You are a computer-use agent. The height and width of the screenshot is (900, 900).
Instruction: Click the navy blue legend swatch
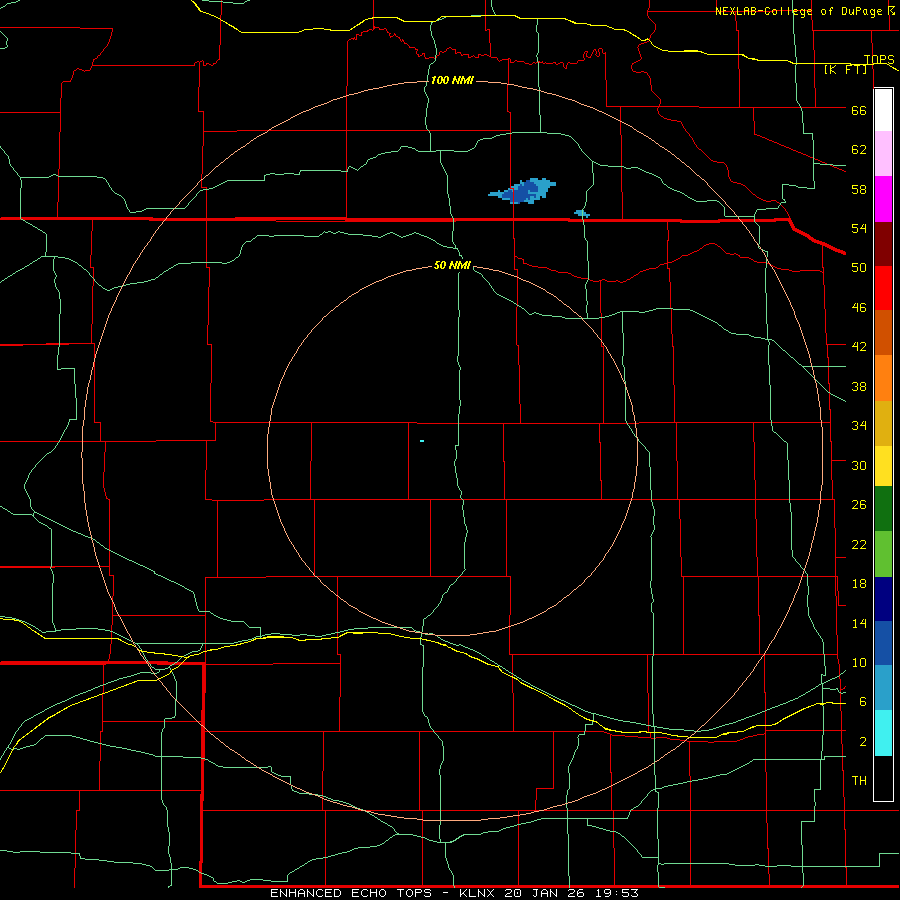point(883,599)
